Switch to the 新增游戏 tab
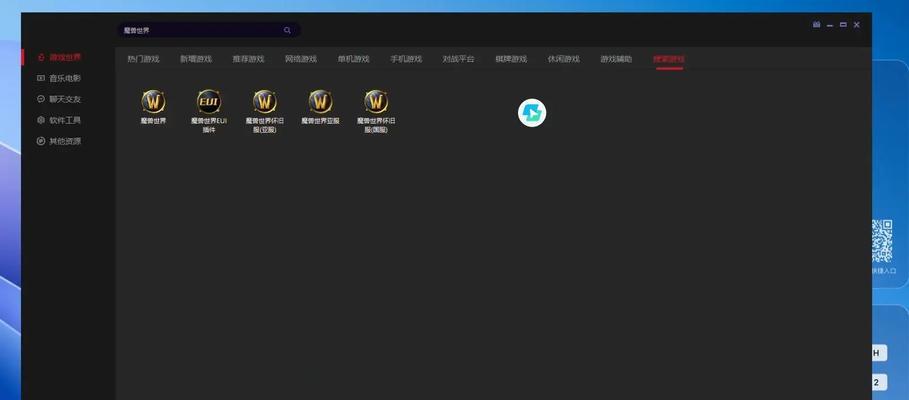This screenshot has height=400, width=909. tap(196, 59)
